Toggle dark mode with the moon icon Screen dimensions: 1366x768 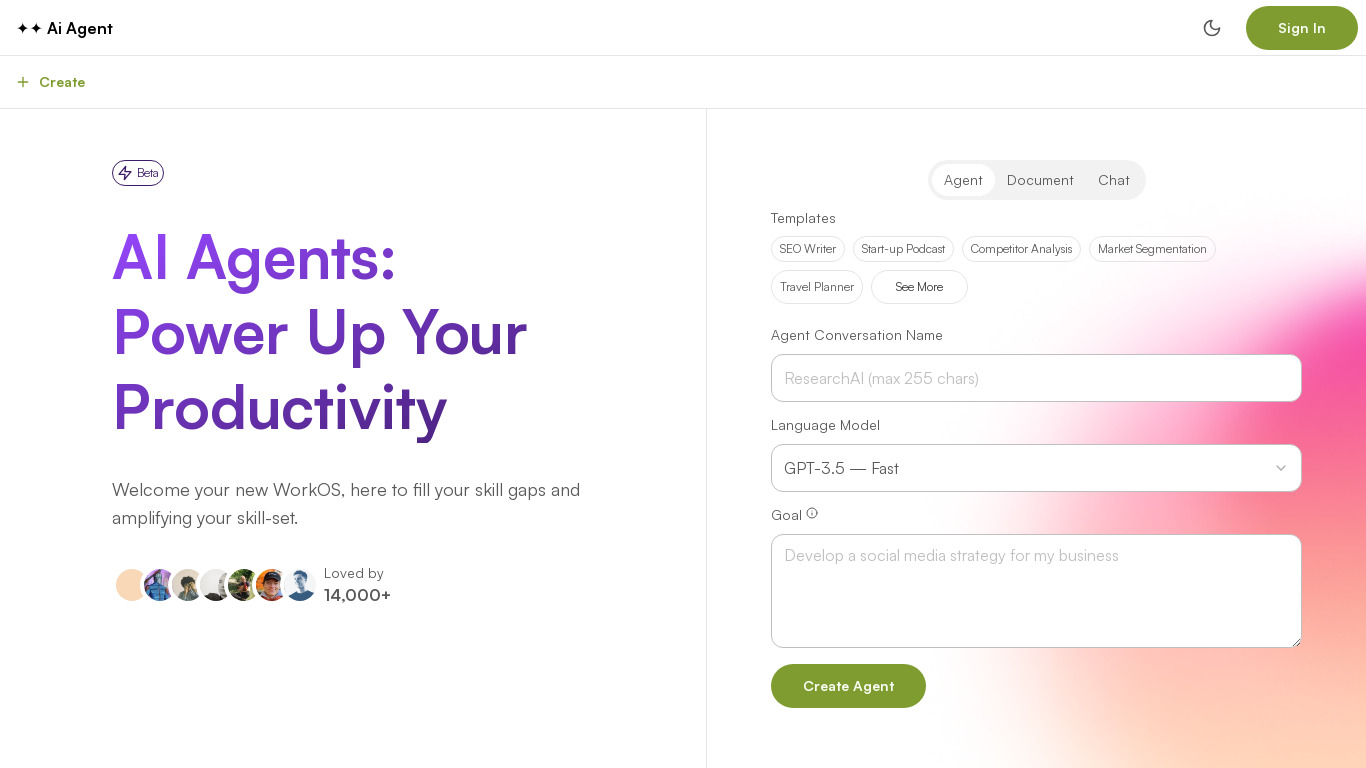tap(1212, 28)
